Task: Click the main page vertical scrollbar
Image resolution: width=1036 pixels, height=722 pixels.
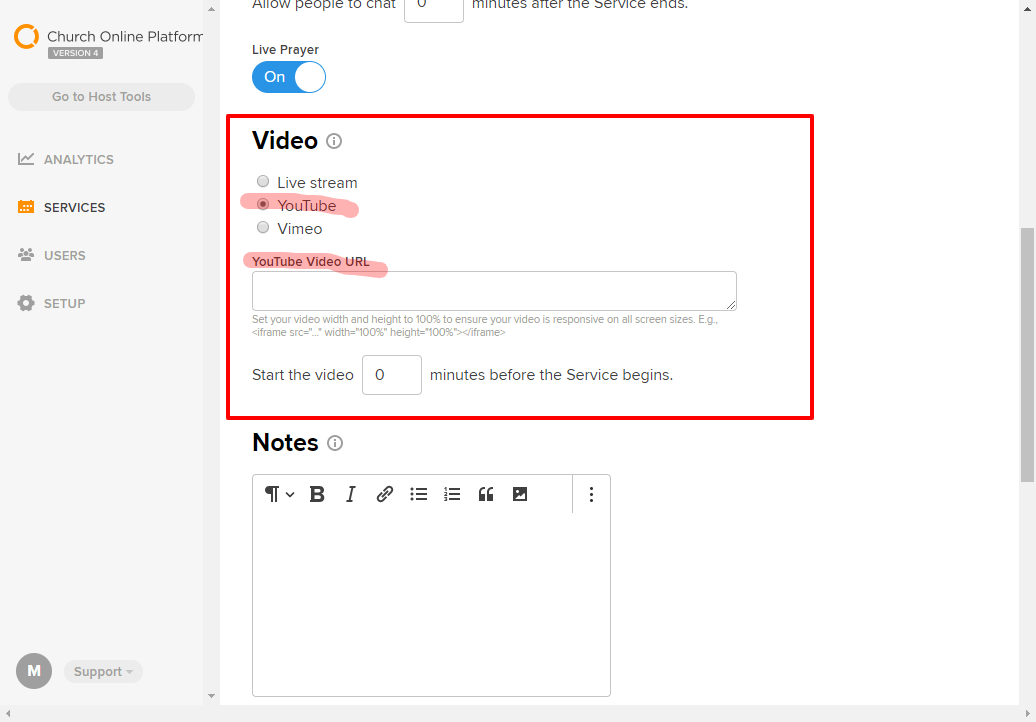Action: (1027, 355)
